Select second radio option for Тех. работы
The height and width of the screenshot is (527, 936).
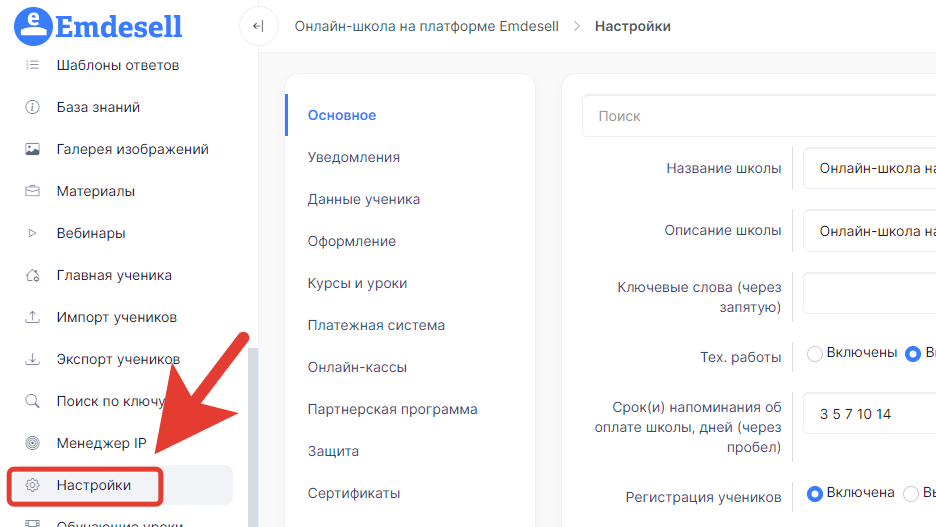coord(913,354)
